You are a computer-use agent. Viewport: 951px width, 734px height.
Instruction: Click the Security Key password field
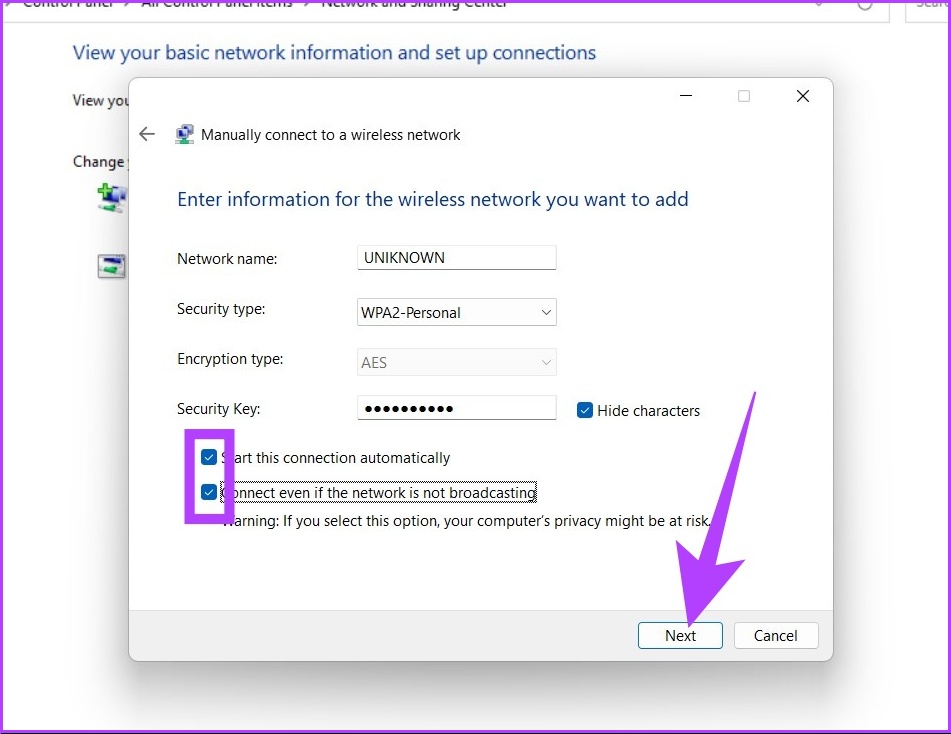(x=456, y=407)
